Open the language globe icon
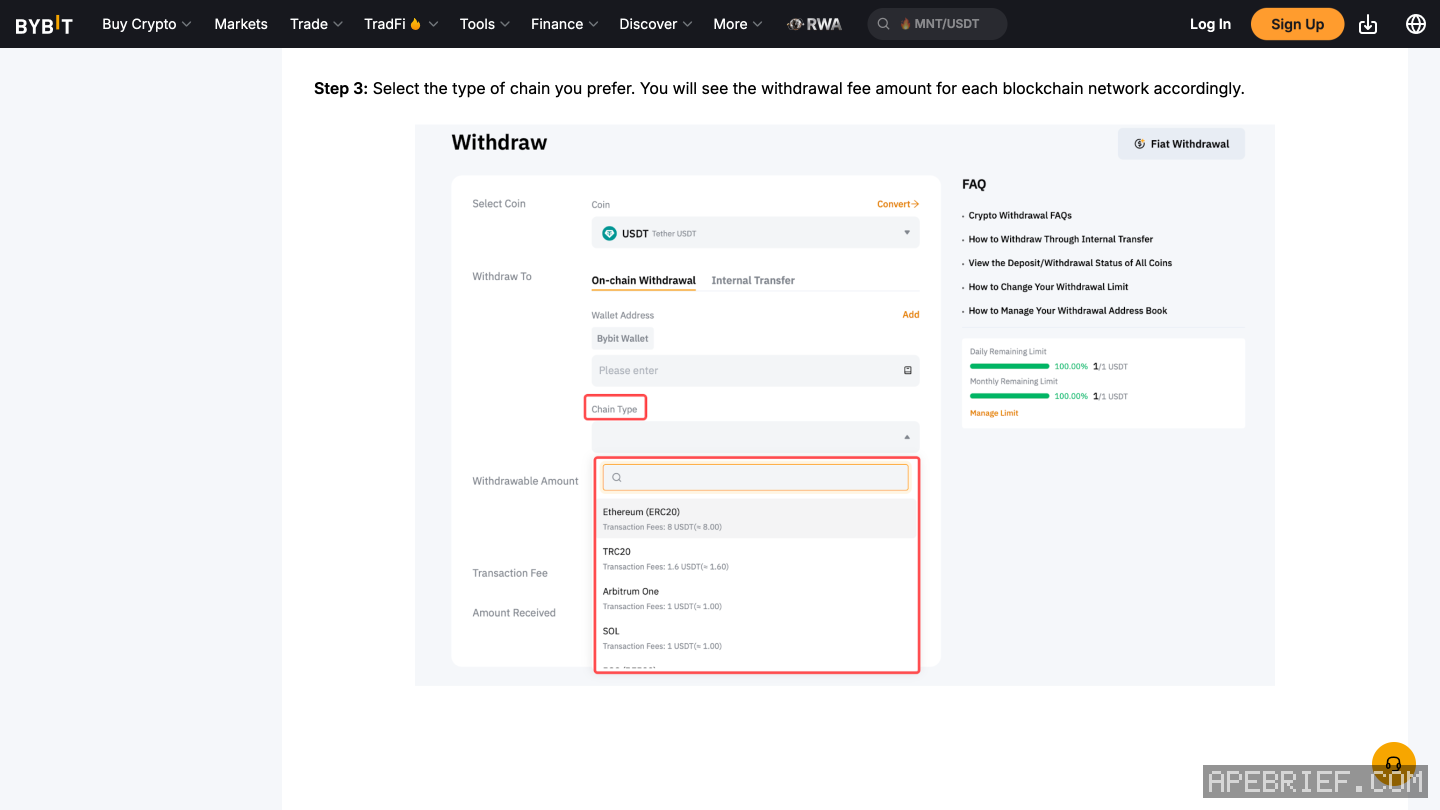 click(x=1416, y=24)
